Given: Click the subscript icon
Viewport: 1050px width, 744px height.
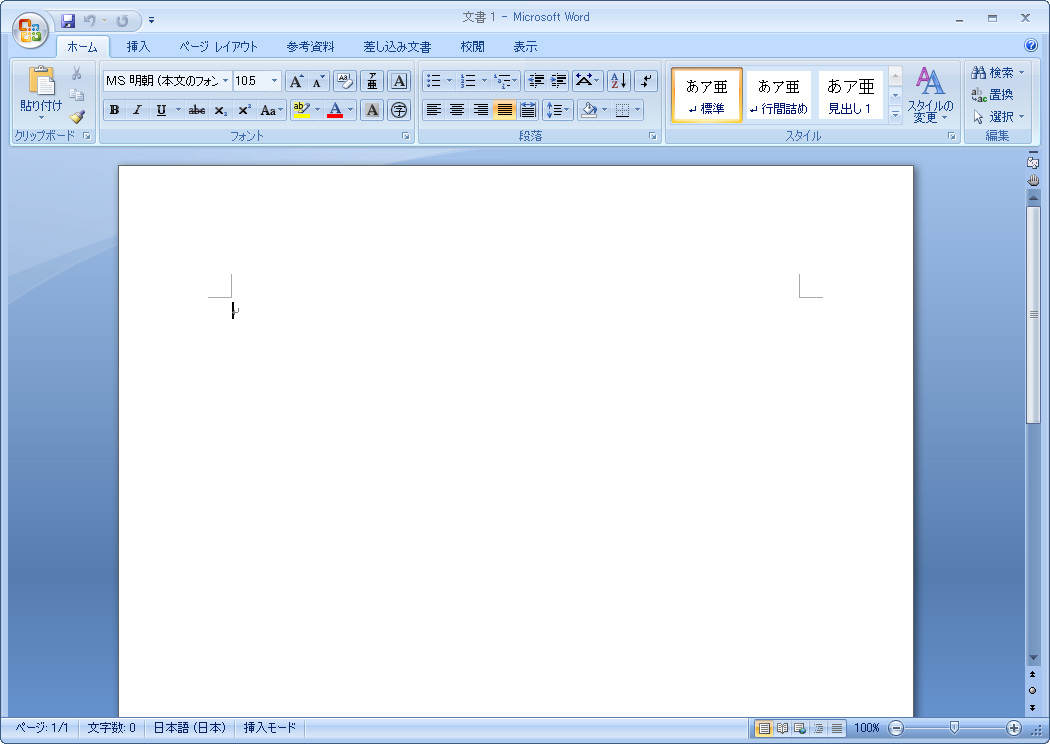Looking at the screenshot, I should pyautogui.click(x=220, y=110).
